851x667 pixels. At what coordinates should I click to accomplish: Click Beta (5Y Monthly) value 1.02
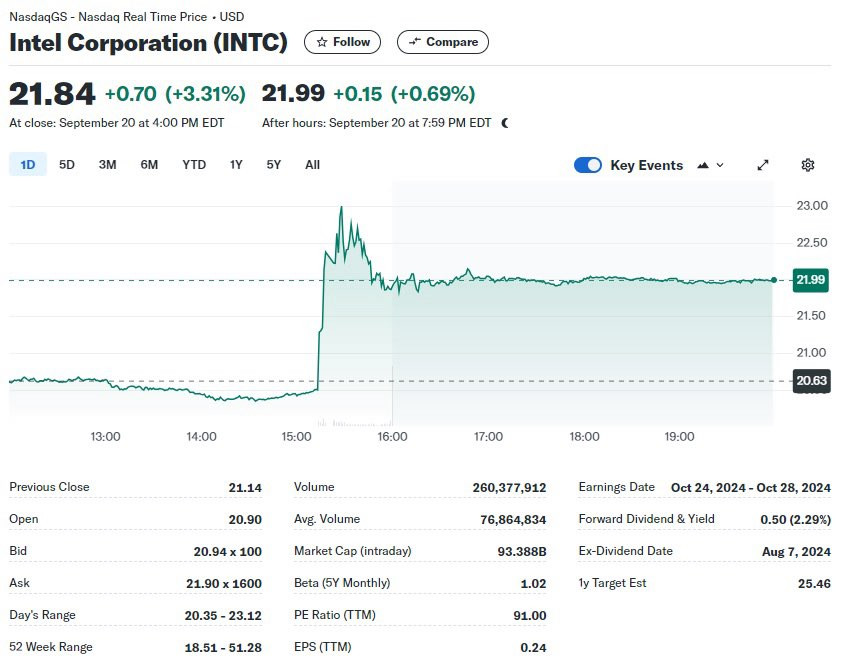tap(533, 583)
